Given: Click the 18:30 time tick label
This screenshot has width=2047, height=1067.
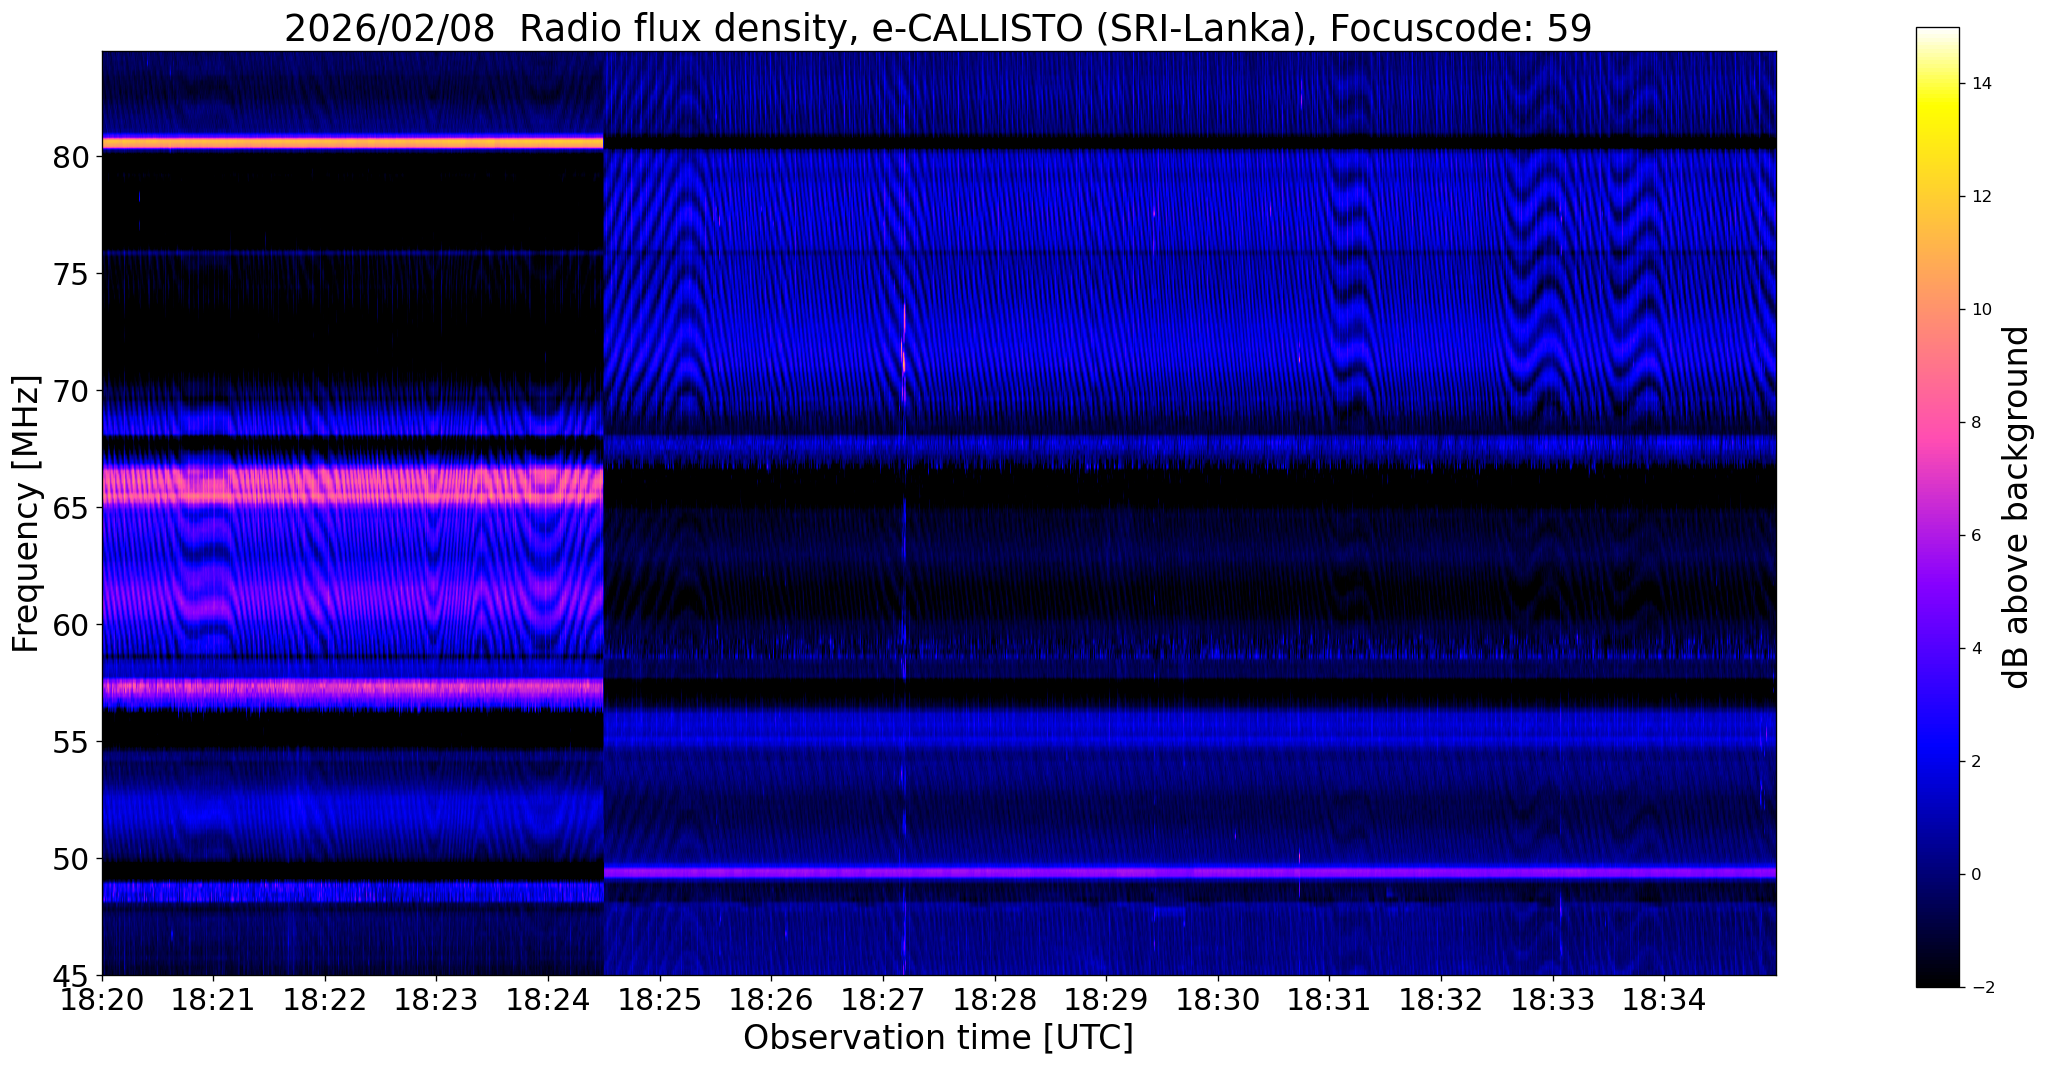Looking at the screenshot, I should coord(1218,1001).
